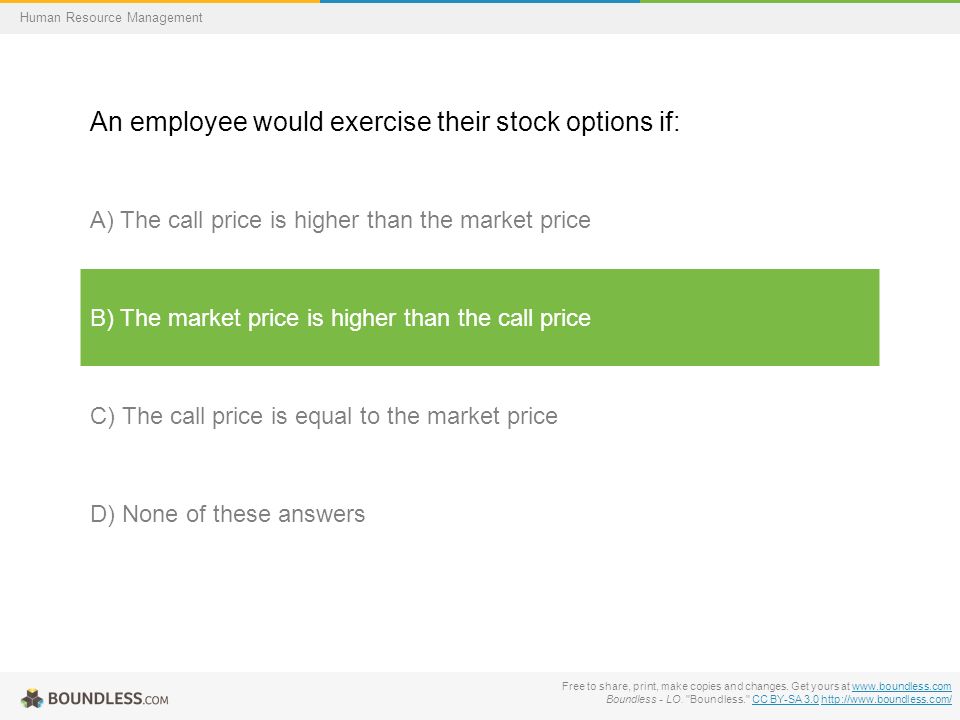Open the www.boundless.com link

(x=901, y=686)
